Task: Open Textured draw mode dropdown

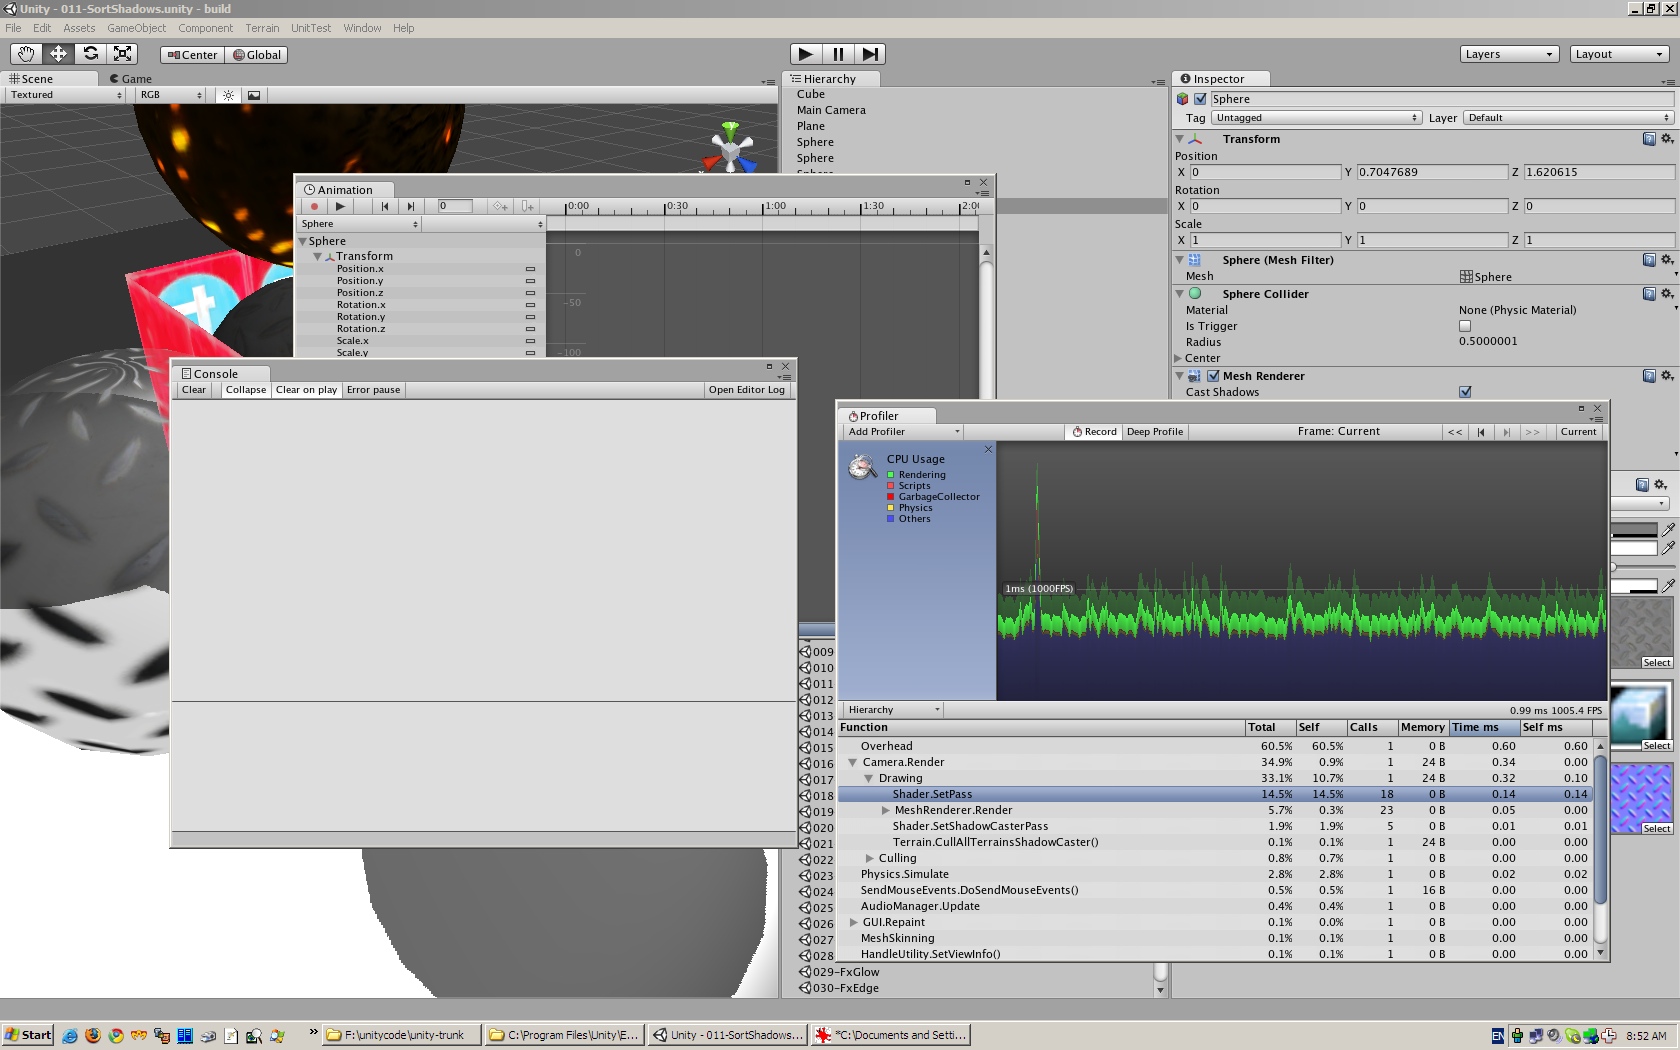Action: click(66, 95)
